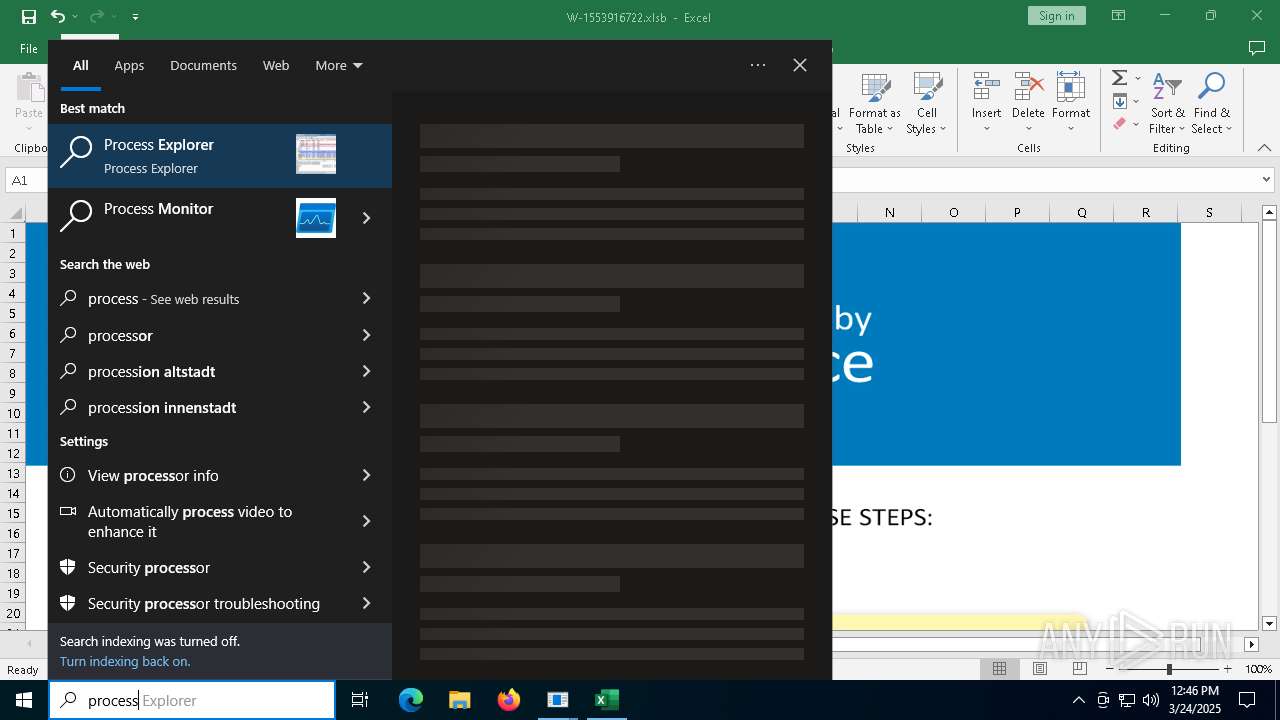Click zoom in plus button
The height and width of the screenshot is (720, 1280).
(1228, 669)
